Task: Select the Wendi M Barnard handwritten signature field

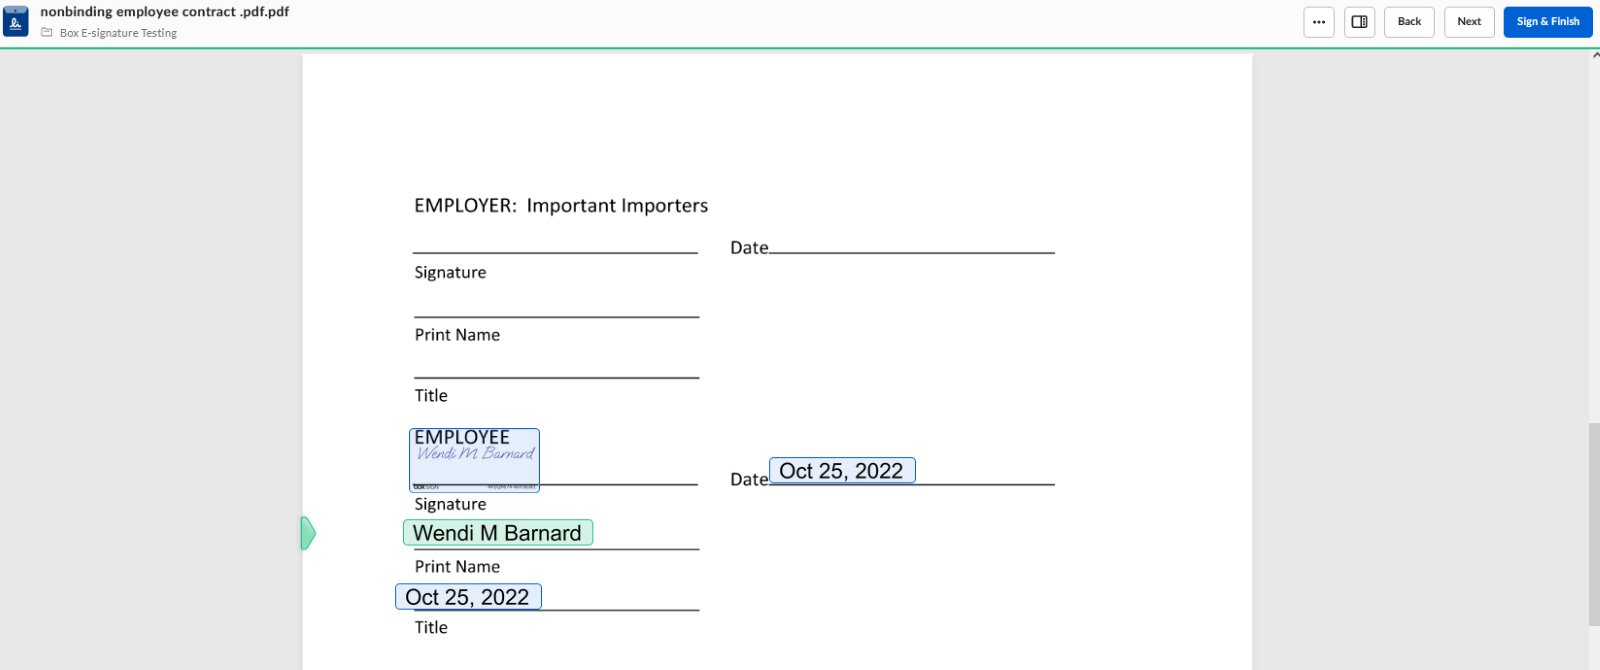Action: coord(475,460)
